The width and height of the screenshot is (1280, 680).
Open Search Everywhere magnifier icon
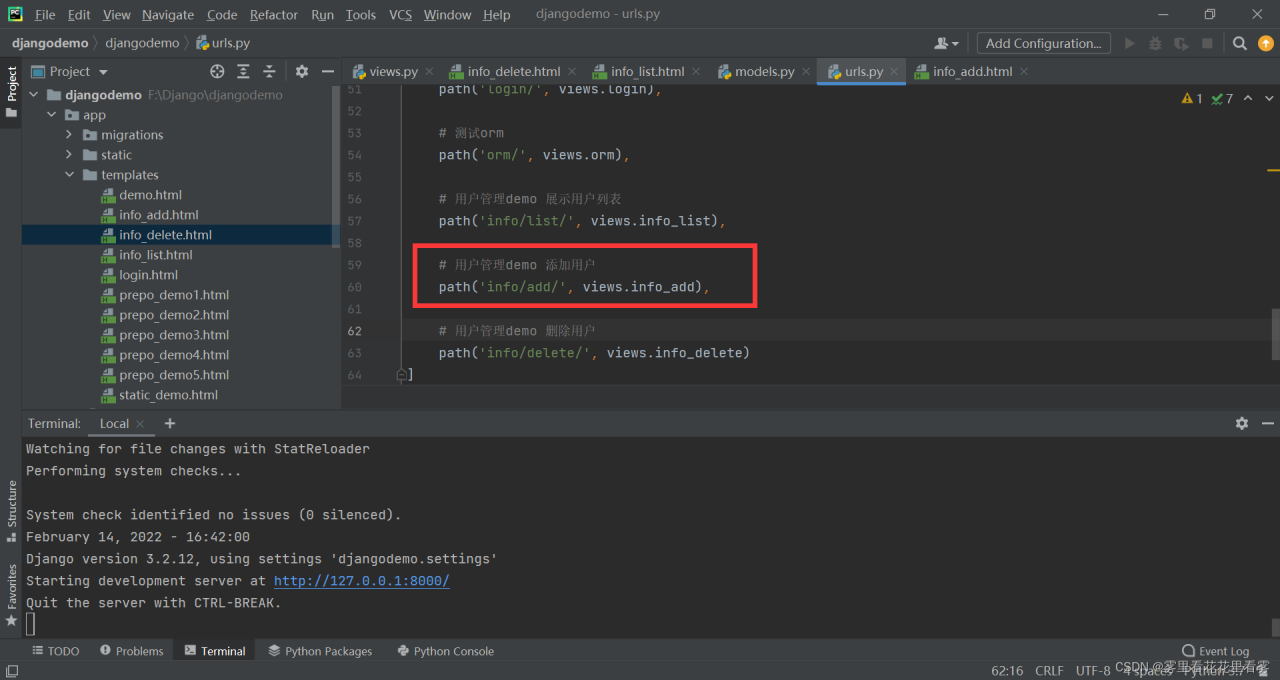(x=1240, y=43)
